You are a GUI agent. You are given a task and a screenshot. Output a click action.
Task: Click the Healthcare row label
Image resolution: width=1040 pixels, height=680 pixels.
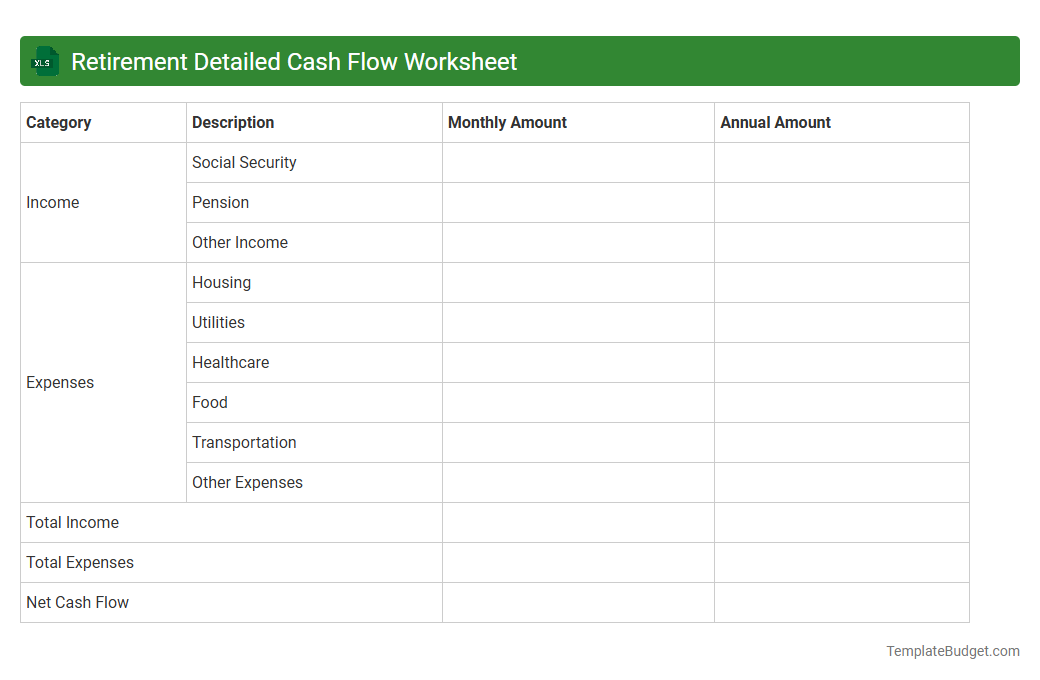tap(231, 362)
